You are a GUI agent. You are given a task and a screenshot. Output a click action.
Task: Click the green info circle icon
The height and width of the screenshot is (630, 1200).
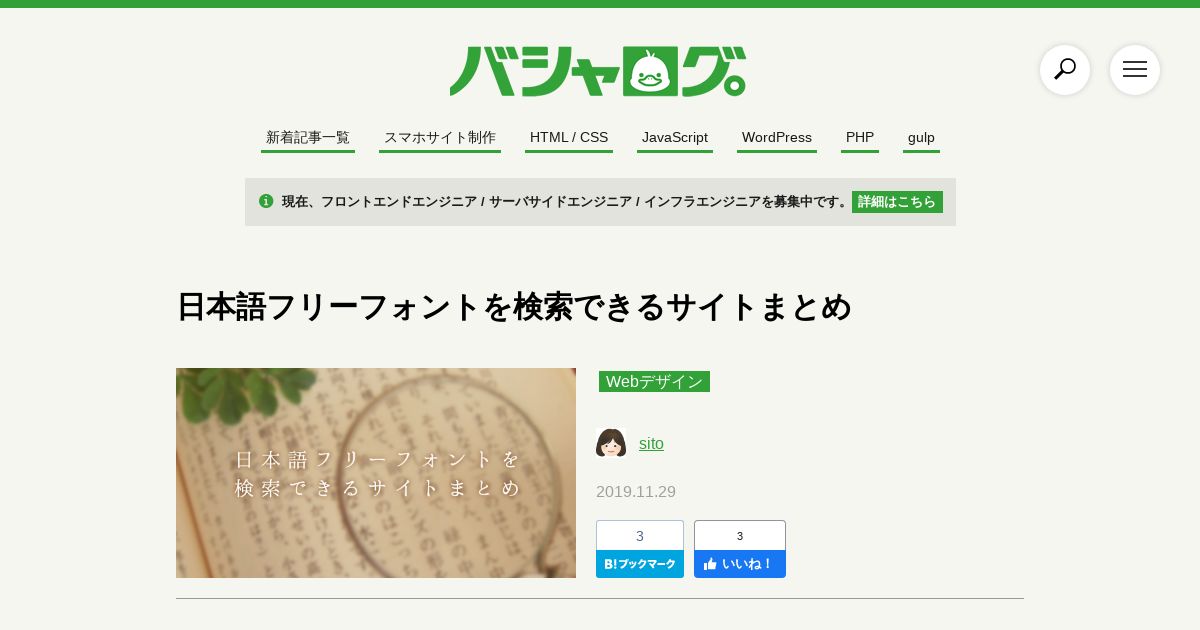266,201
